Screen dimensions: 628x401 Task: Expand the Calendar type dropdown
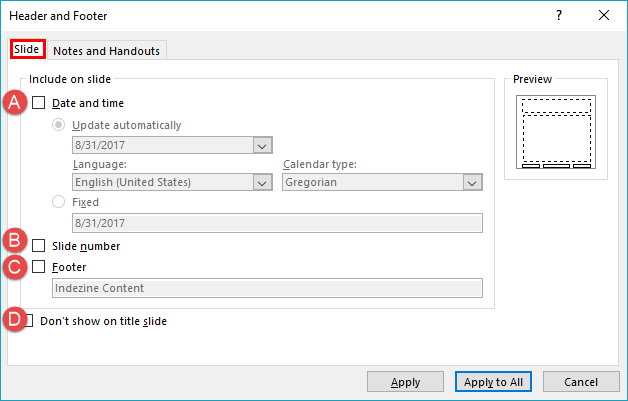[x=472, y=183]
